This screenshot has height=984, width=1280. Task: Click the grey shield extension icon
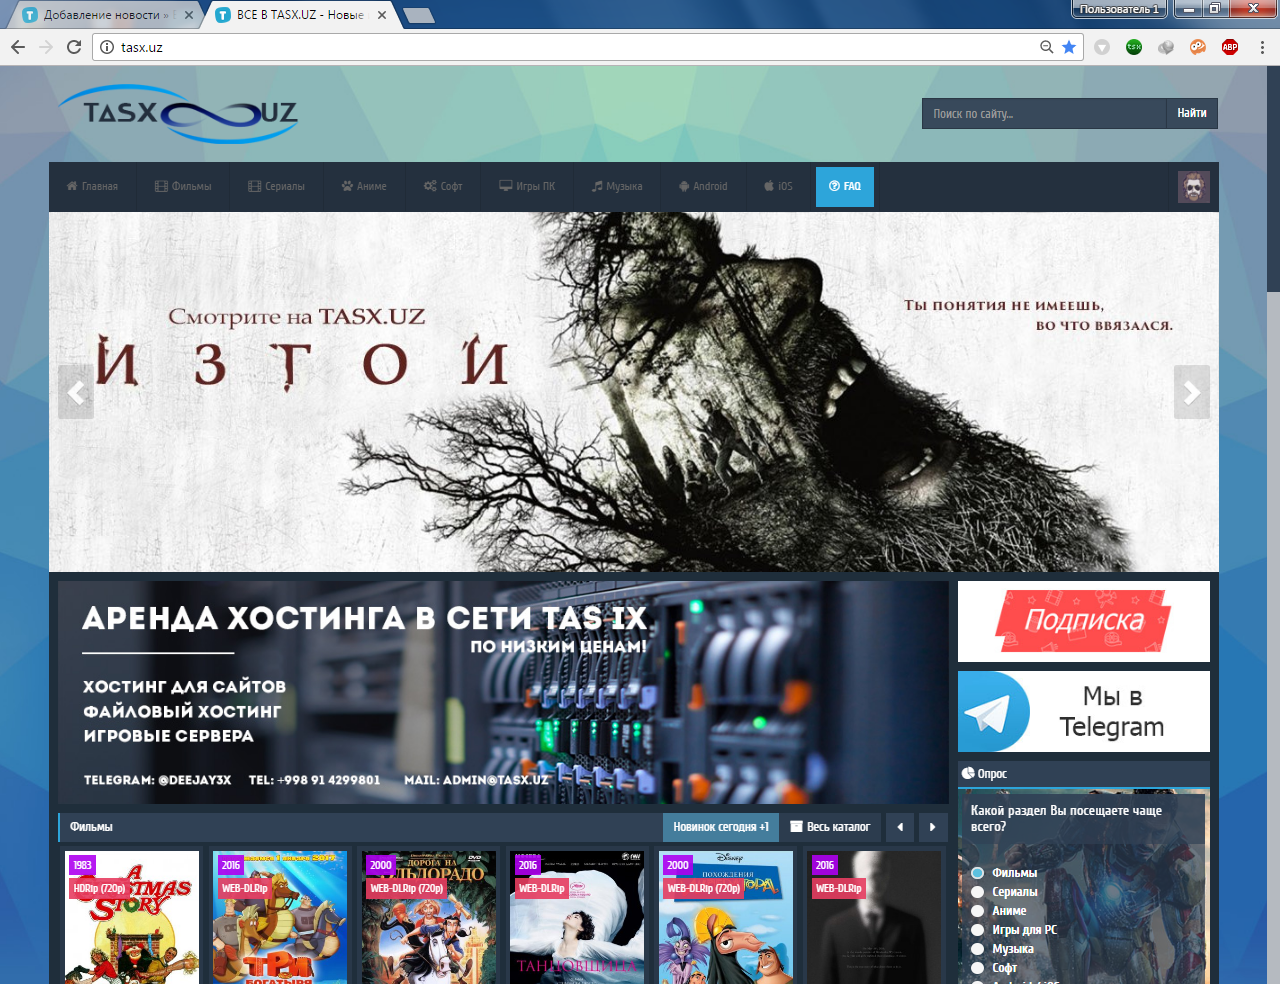1102,47
